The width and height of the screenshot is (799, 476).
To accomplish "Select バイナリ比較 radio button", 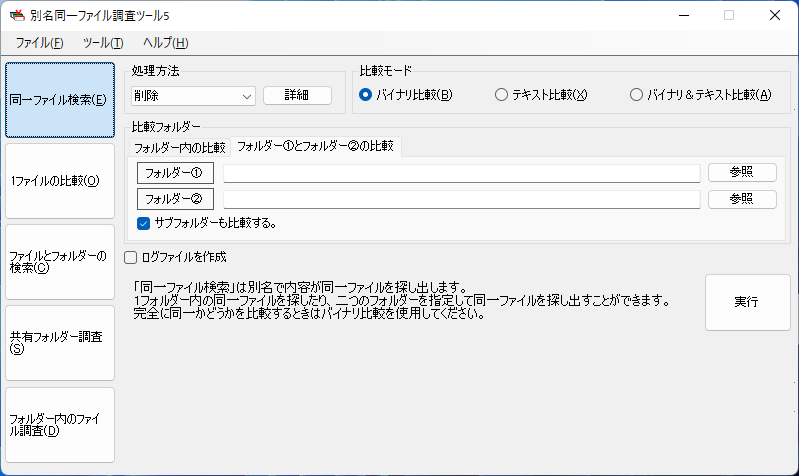I will (365, 95).
